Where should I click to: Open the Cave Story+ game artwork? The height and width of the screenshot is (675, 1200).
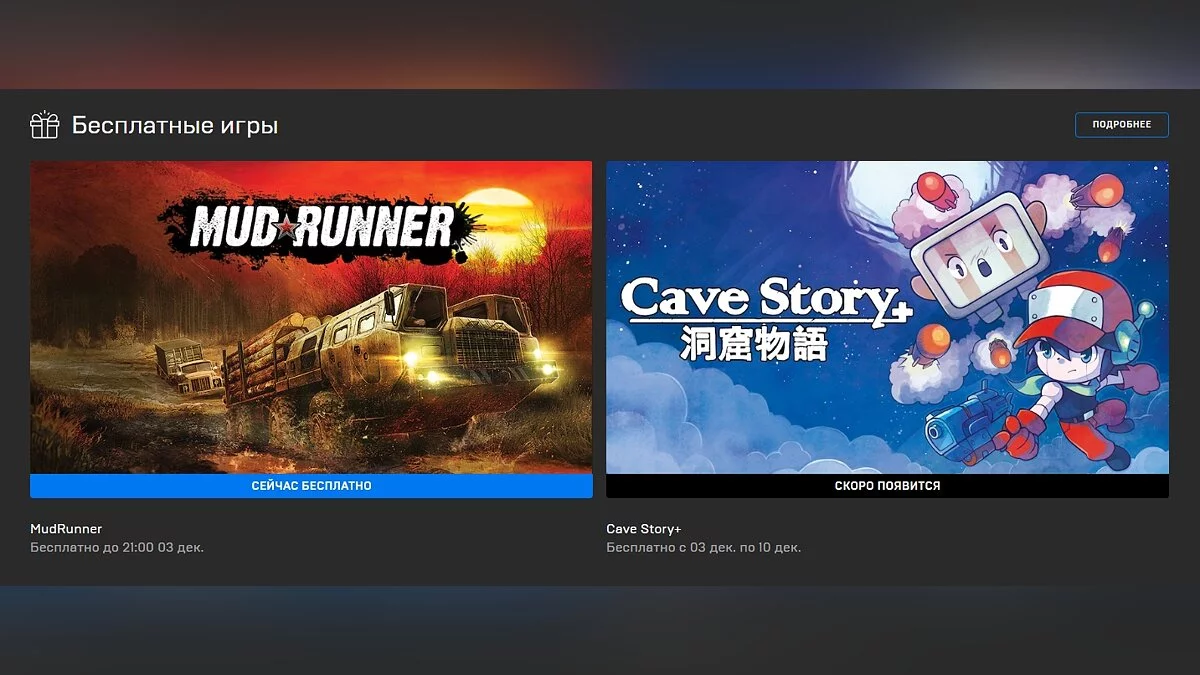887,318
